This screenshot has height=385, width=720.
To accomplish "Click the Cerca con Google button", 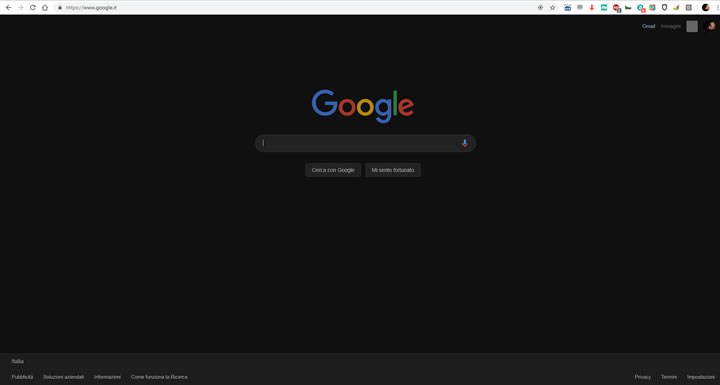I will [333, 170].
